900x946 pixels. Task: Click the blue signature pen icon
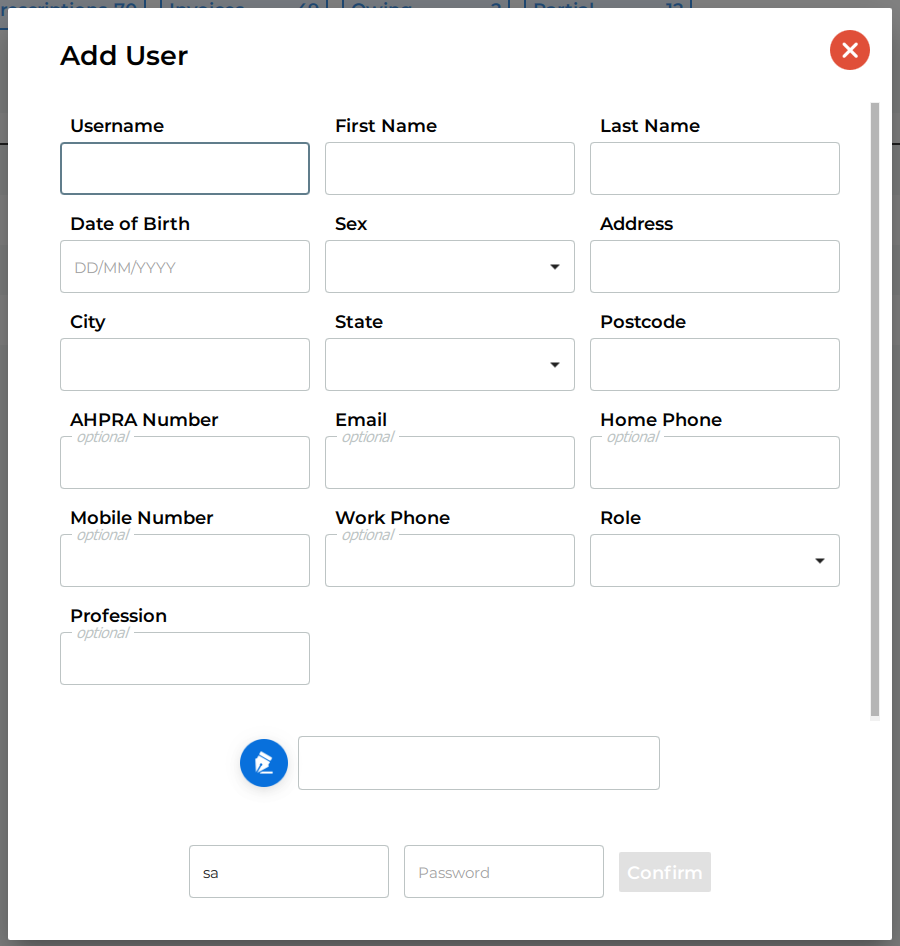[x=264, y=763]
